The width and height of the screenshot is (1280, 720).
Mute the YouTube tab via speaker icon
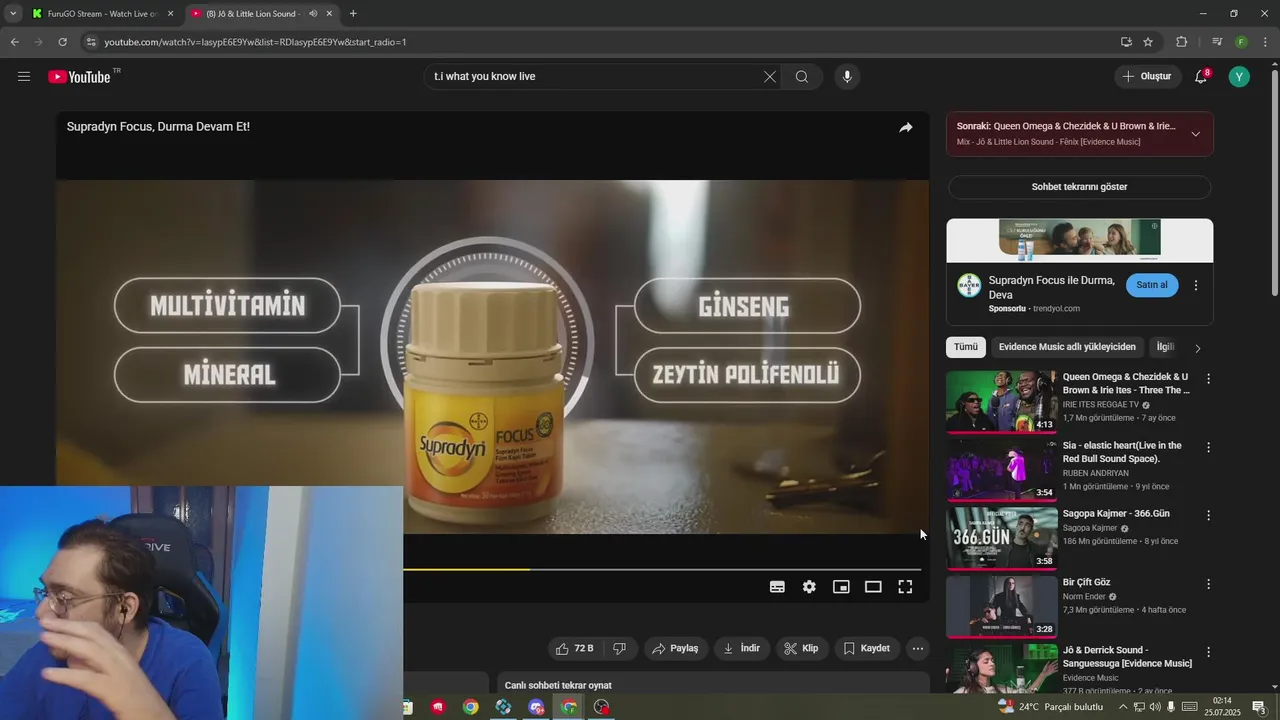point(313,14)
